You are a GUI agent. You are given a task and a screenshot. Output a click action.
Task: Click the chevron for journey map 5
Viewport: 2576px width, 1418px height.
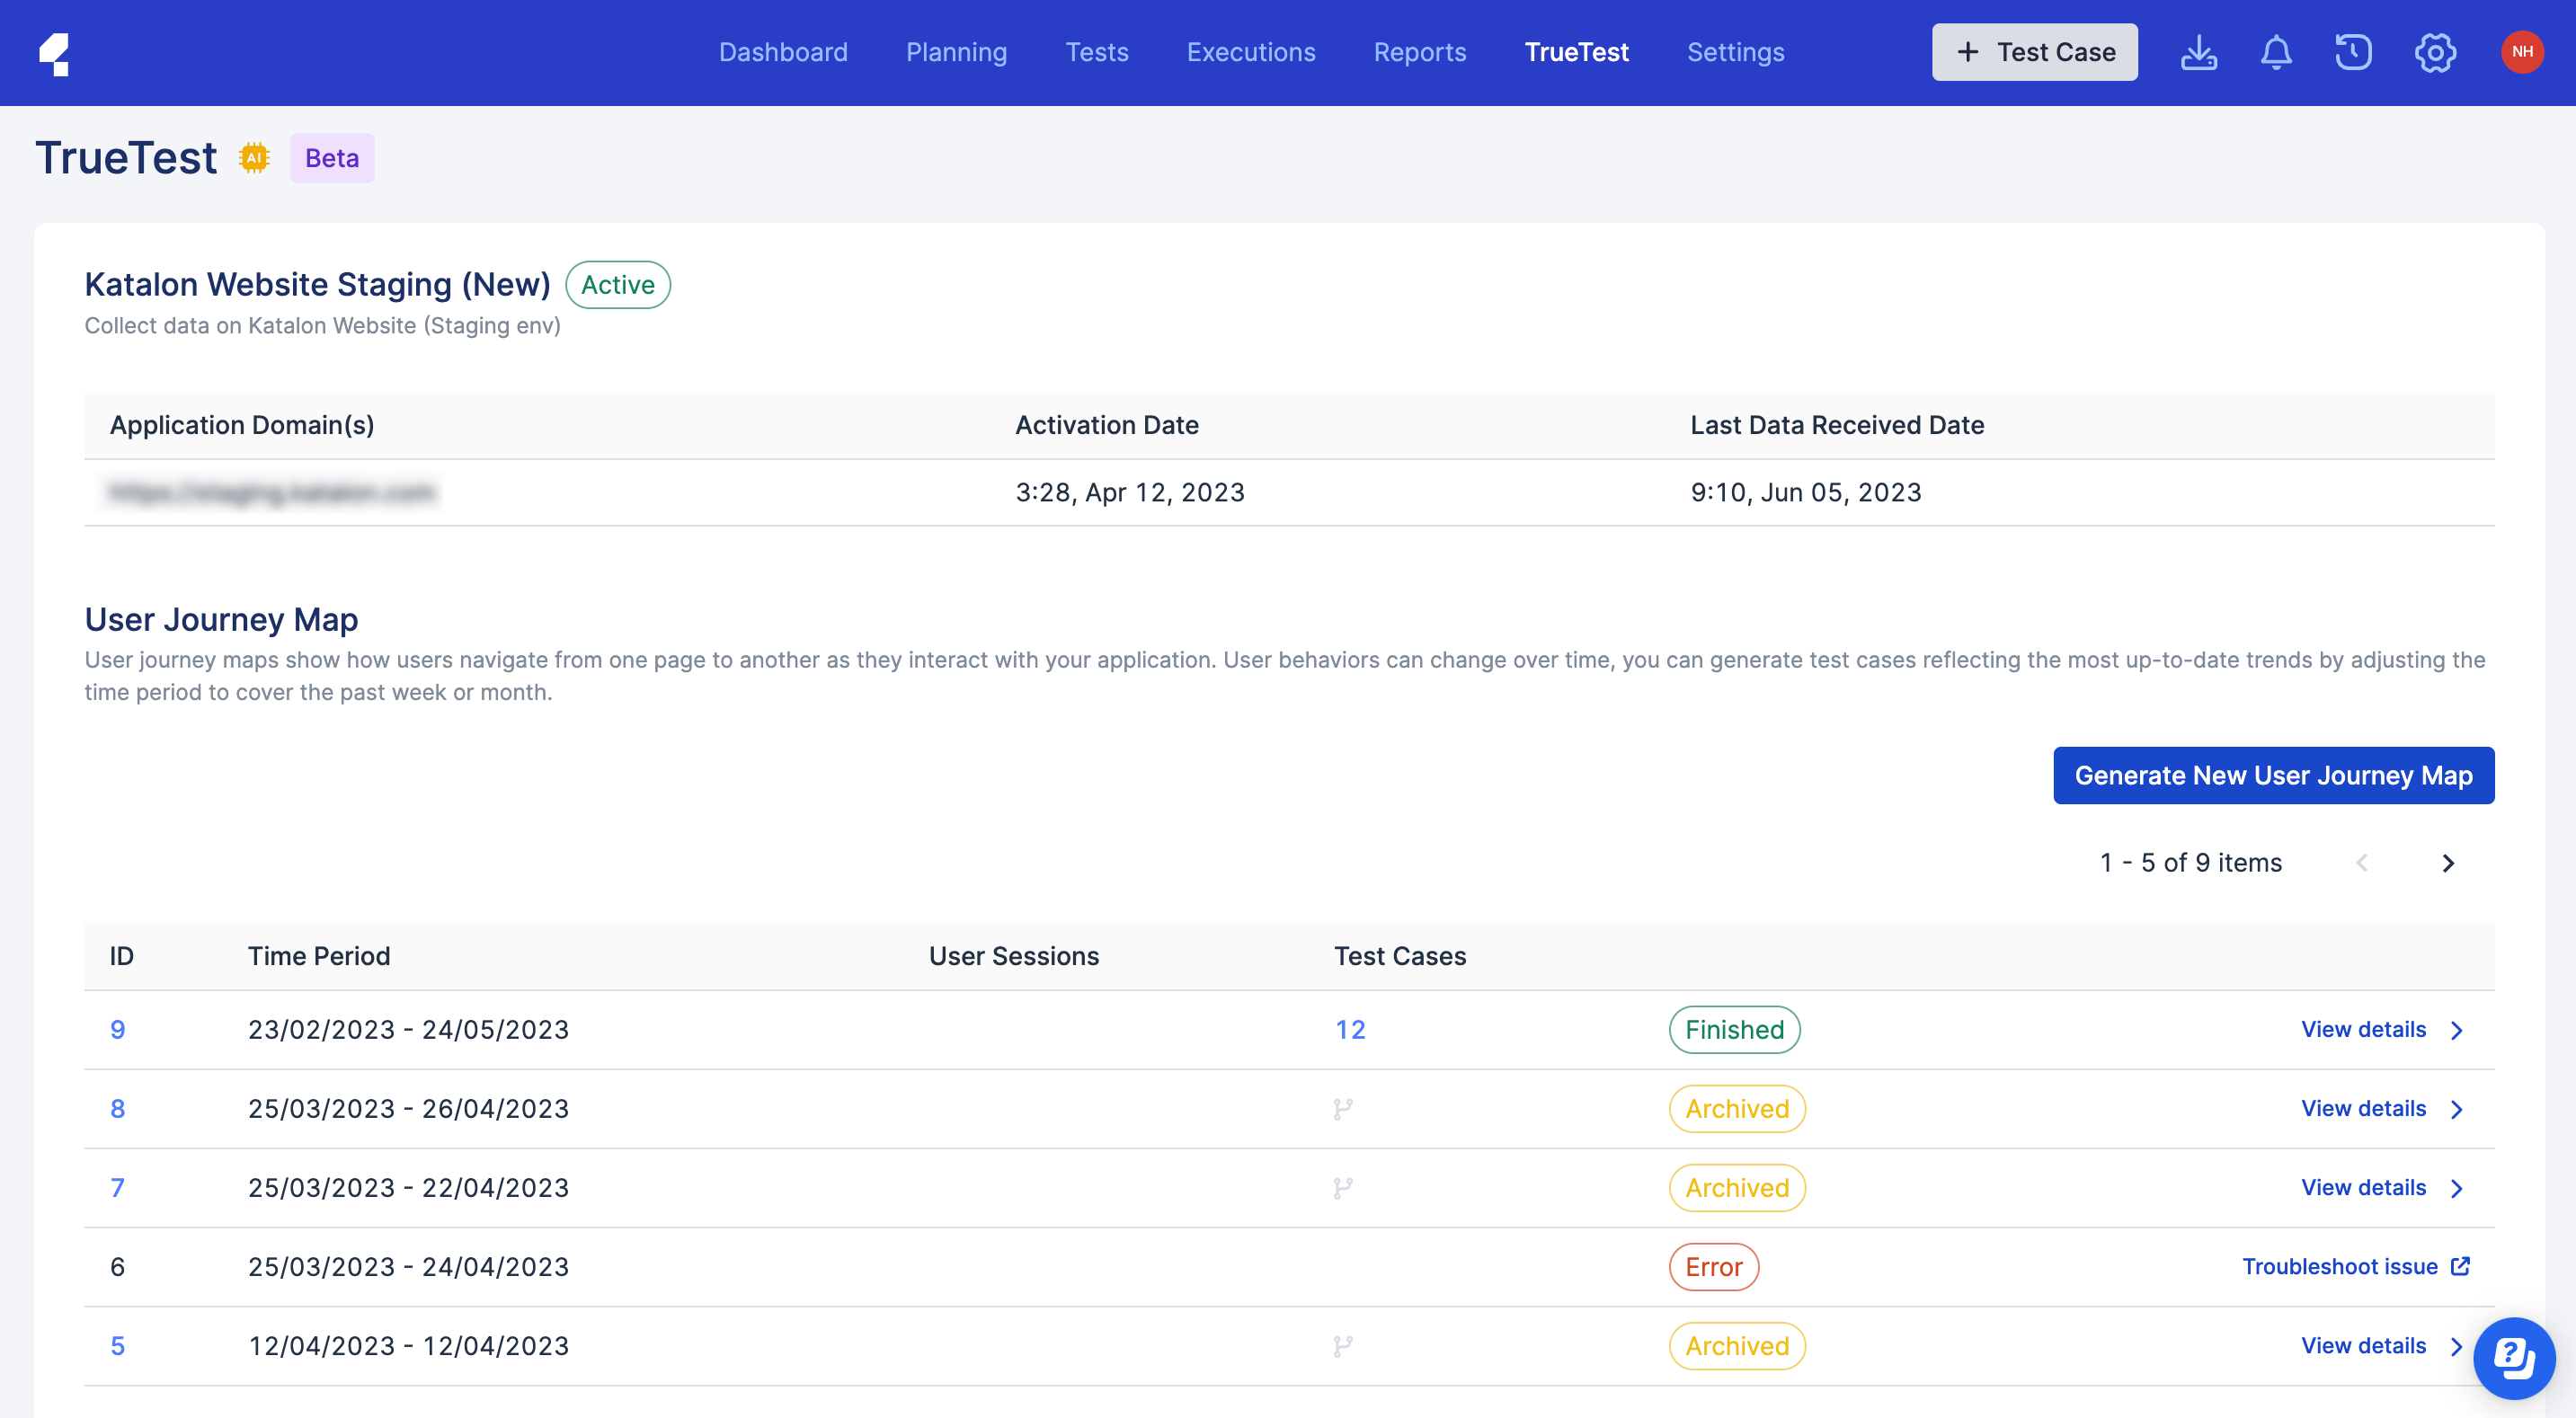(2457, 1346)
